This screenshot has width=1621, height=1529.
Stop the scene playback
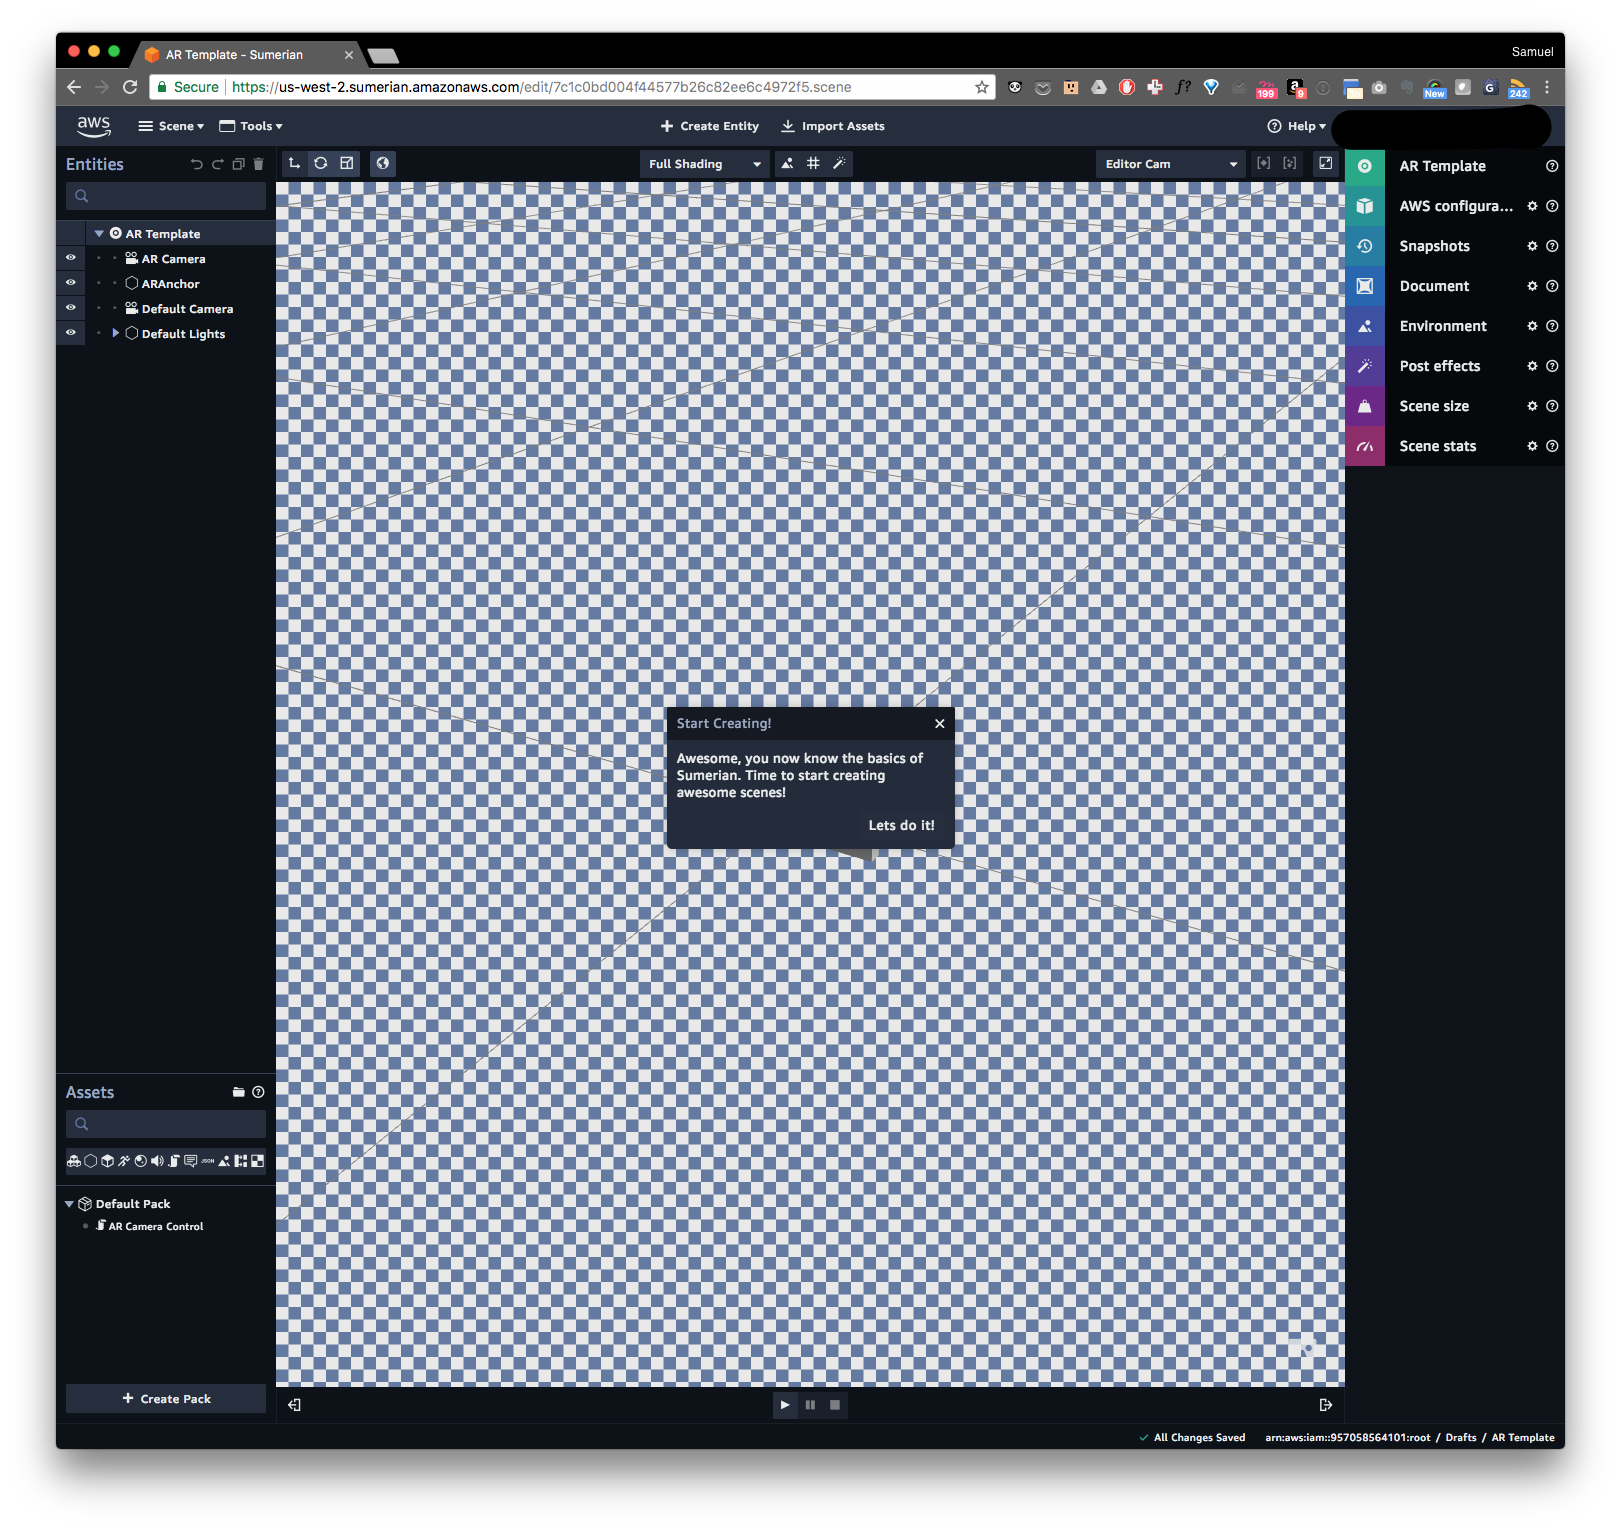(x=835, y=1405)
